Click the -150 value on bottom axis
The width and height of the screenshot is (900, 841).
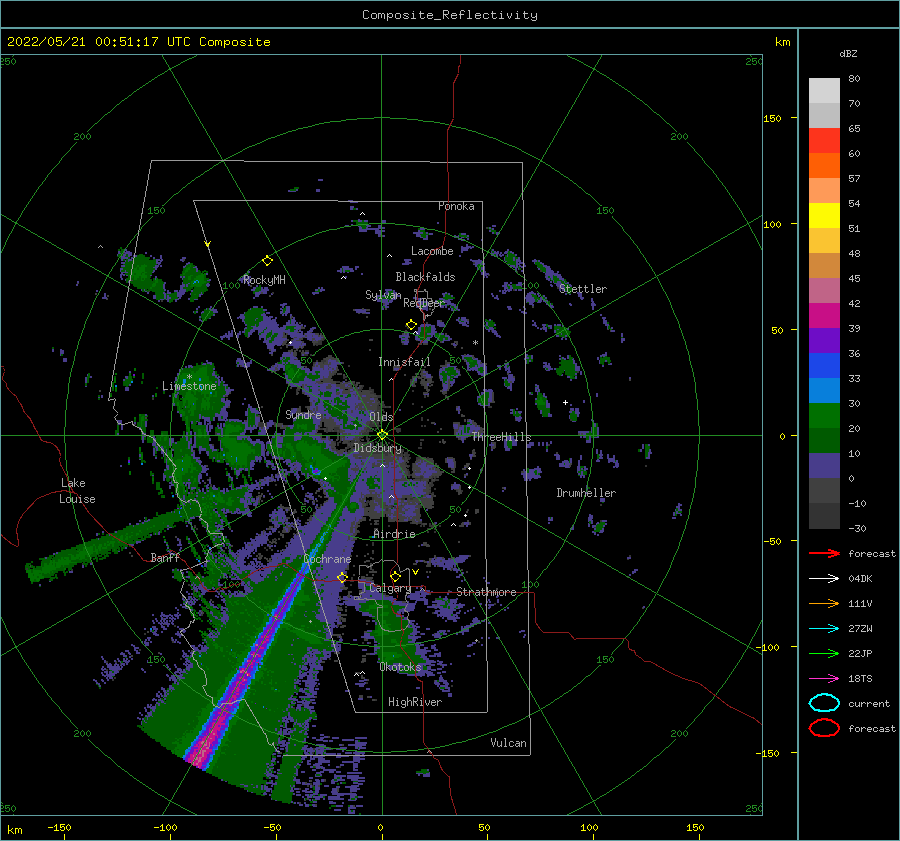tap(59, 827)
